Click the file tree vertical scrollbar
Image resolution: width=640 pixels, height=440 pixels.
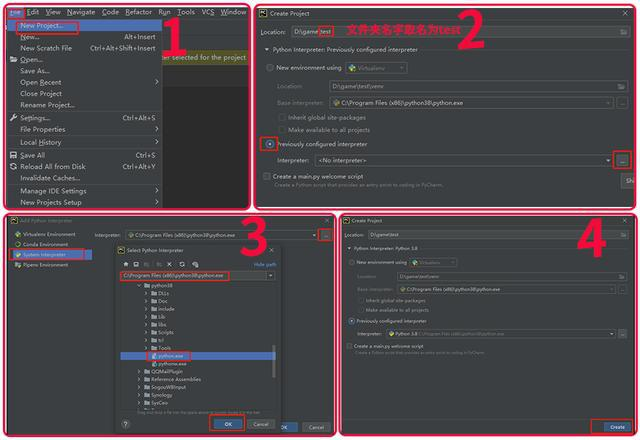point(273,361)
